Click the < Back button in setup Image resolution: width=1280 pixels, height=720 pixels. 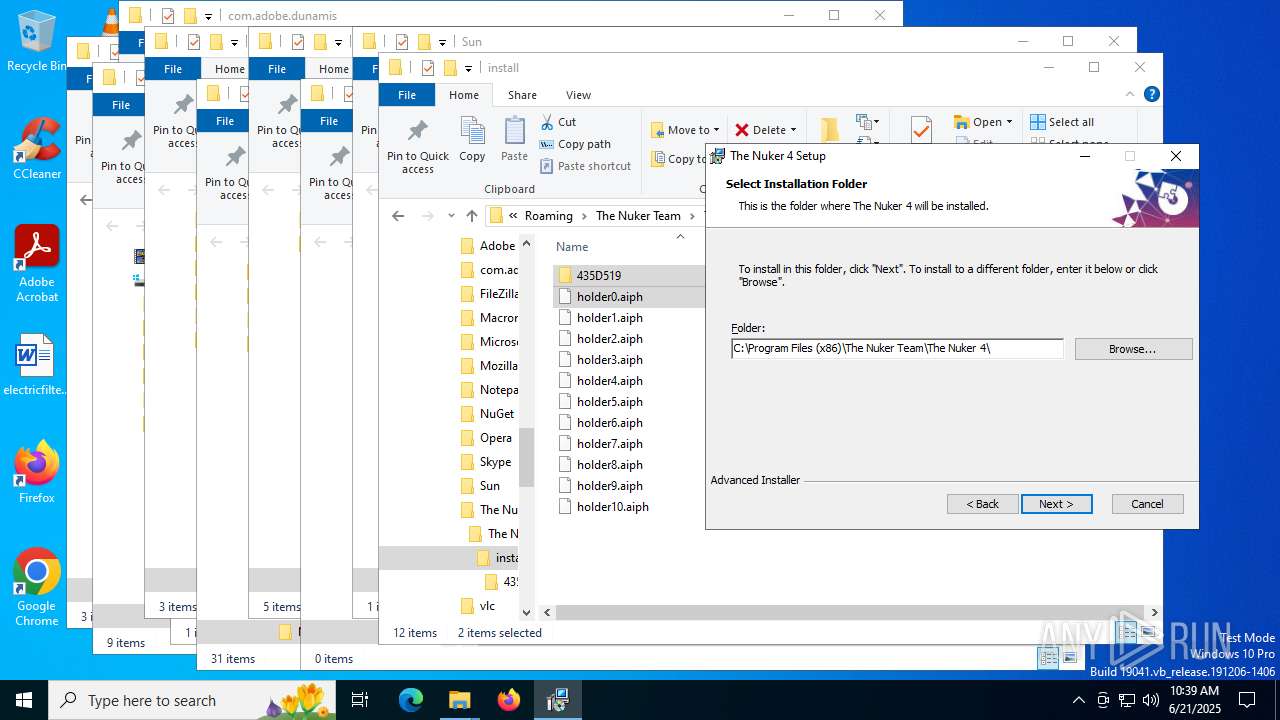[983, 504]
